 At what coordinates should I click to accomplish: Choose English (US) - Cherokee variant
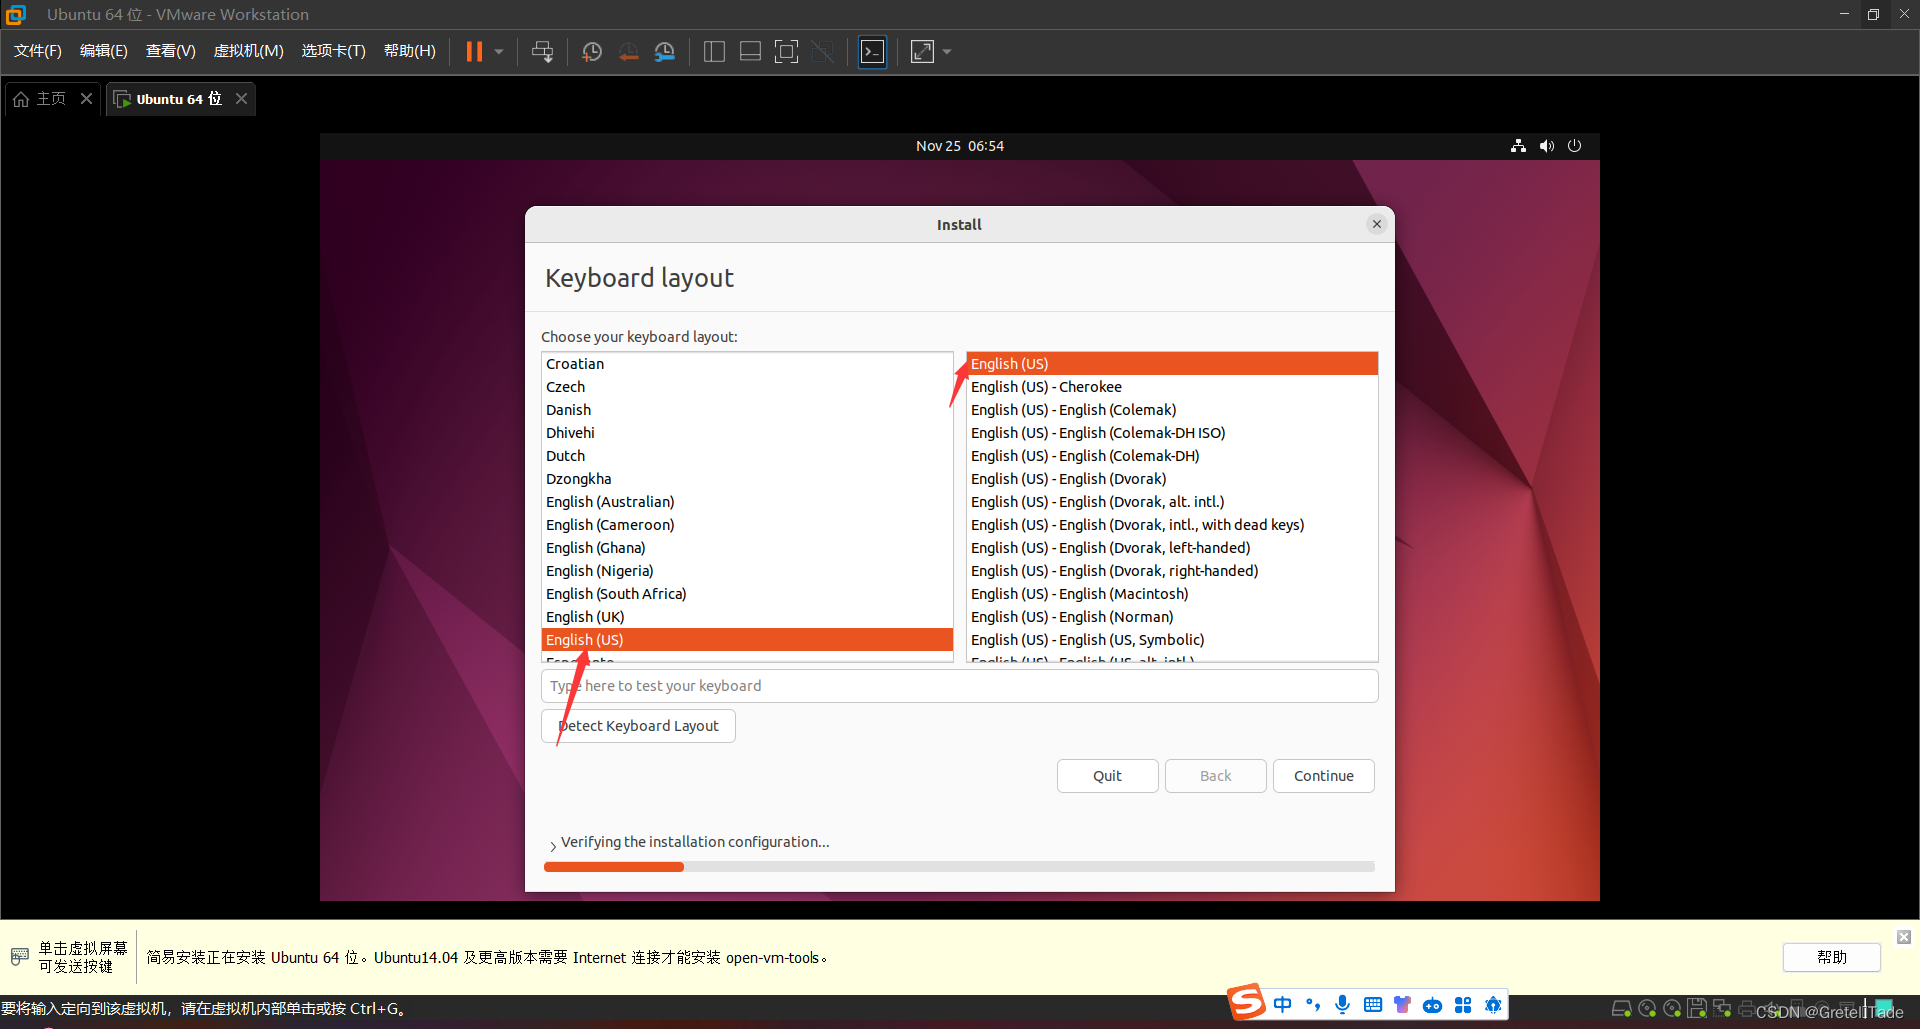[x=1172, y=387]
